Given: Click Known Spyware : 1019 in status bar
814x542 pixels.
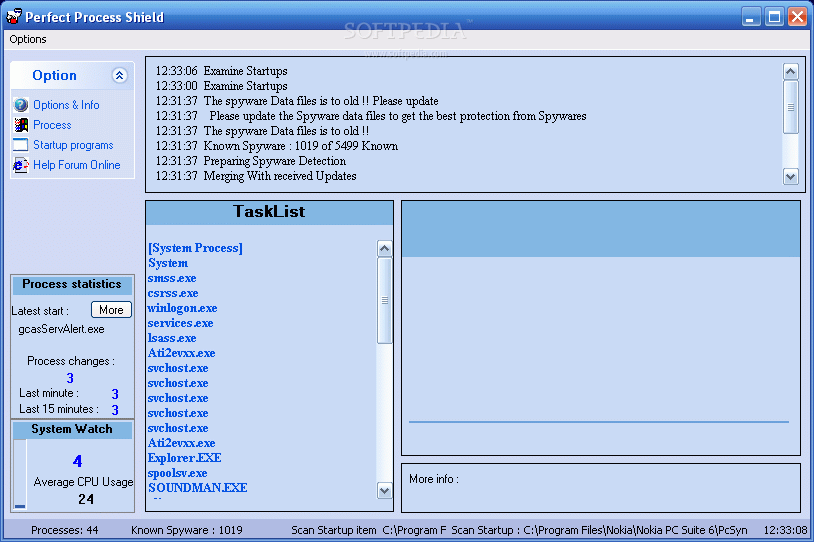Looking at the screenshot, I should [186, 530].
